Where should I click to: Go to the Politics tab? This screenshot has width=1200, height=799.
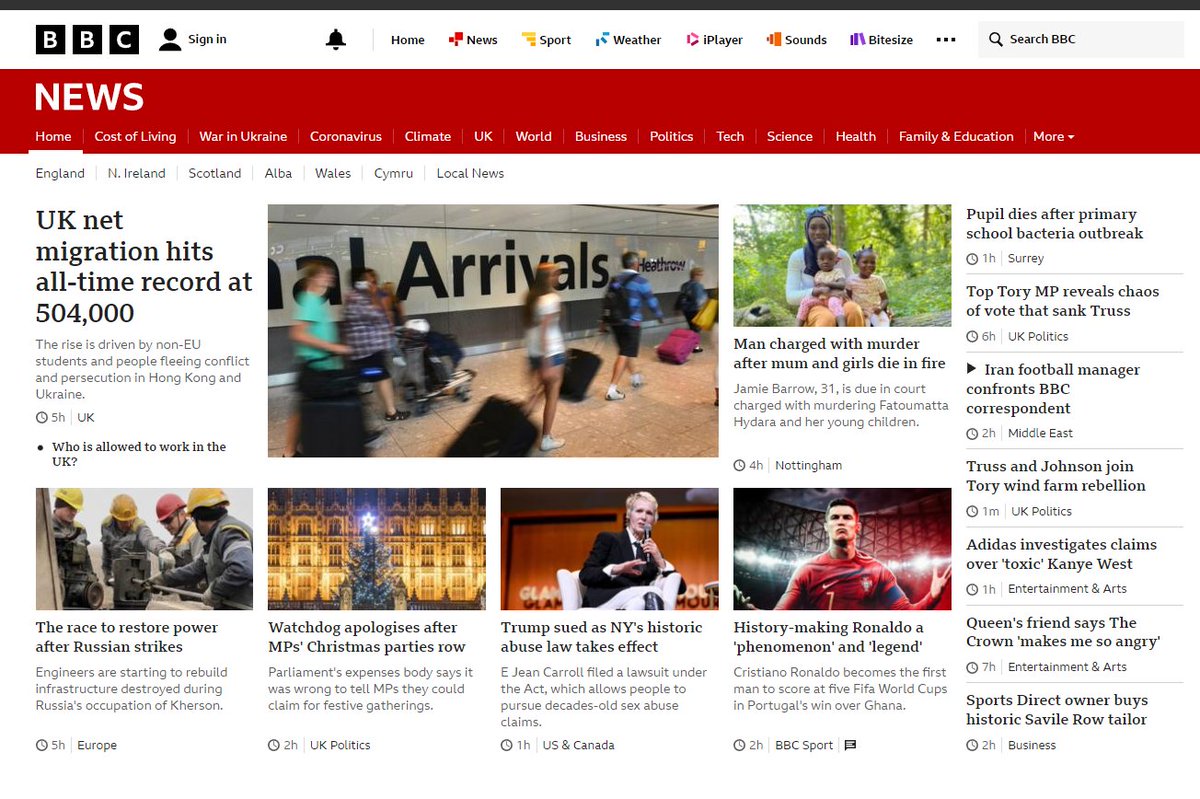click(671, 136)
